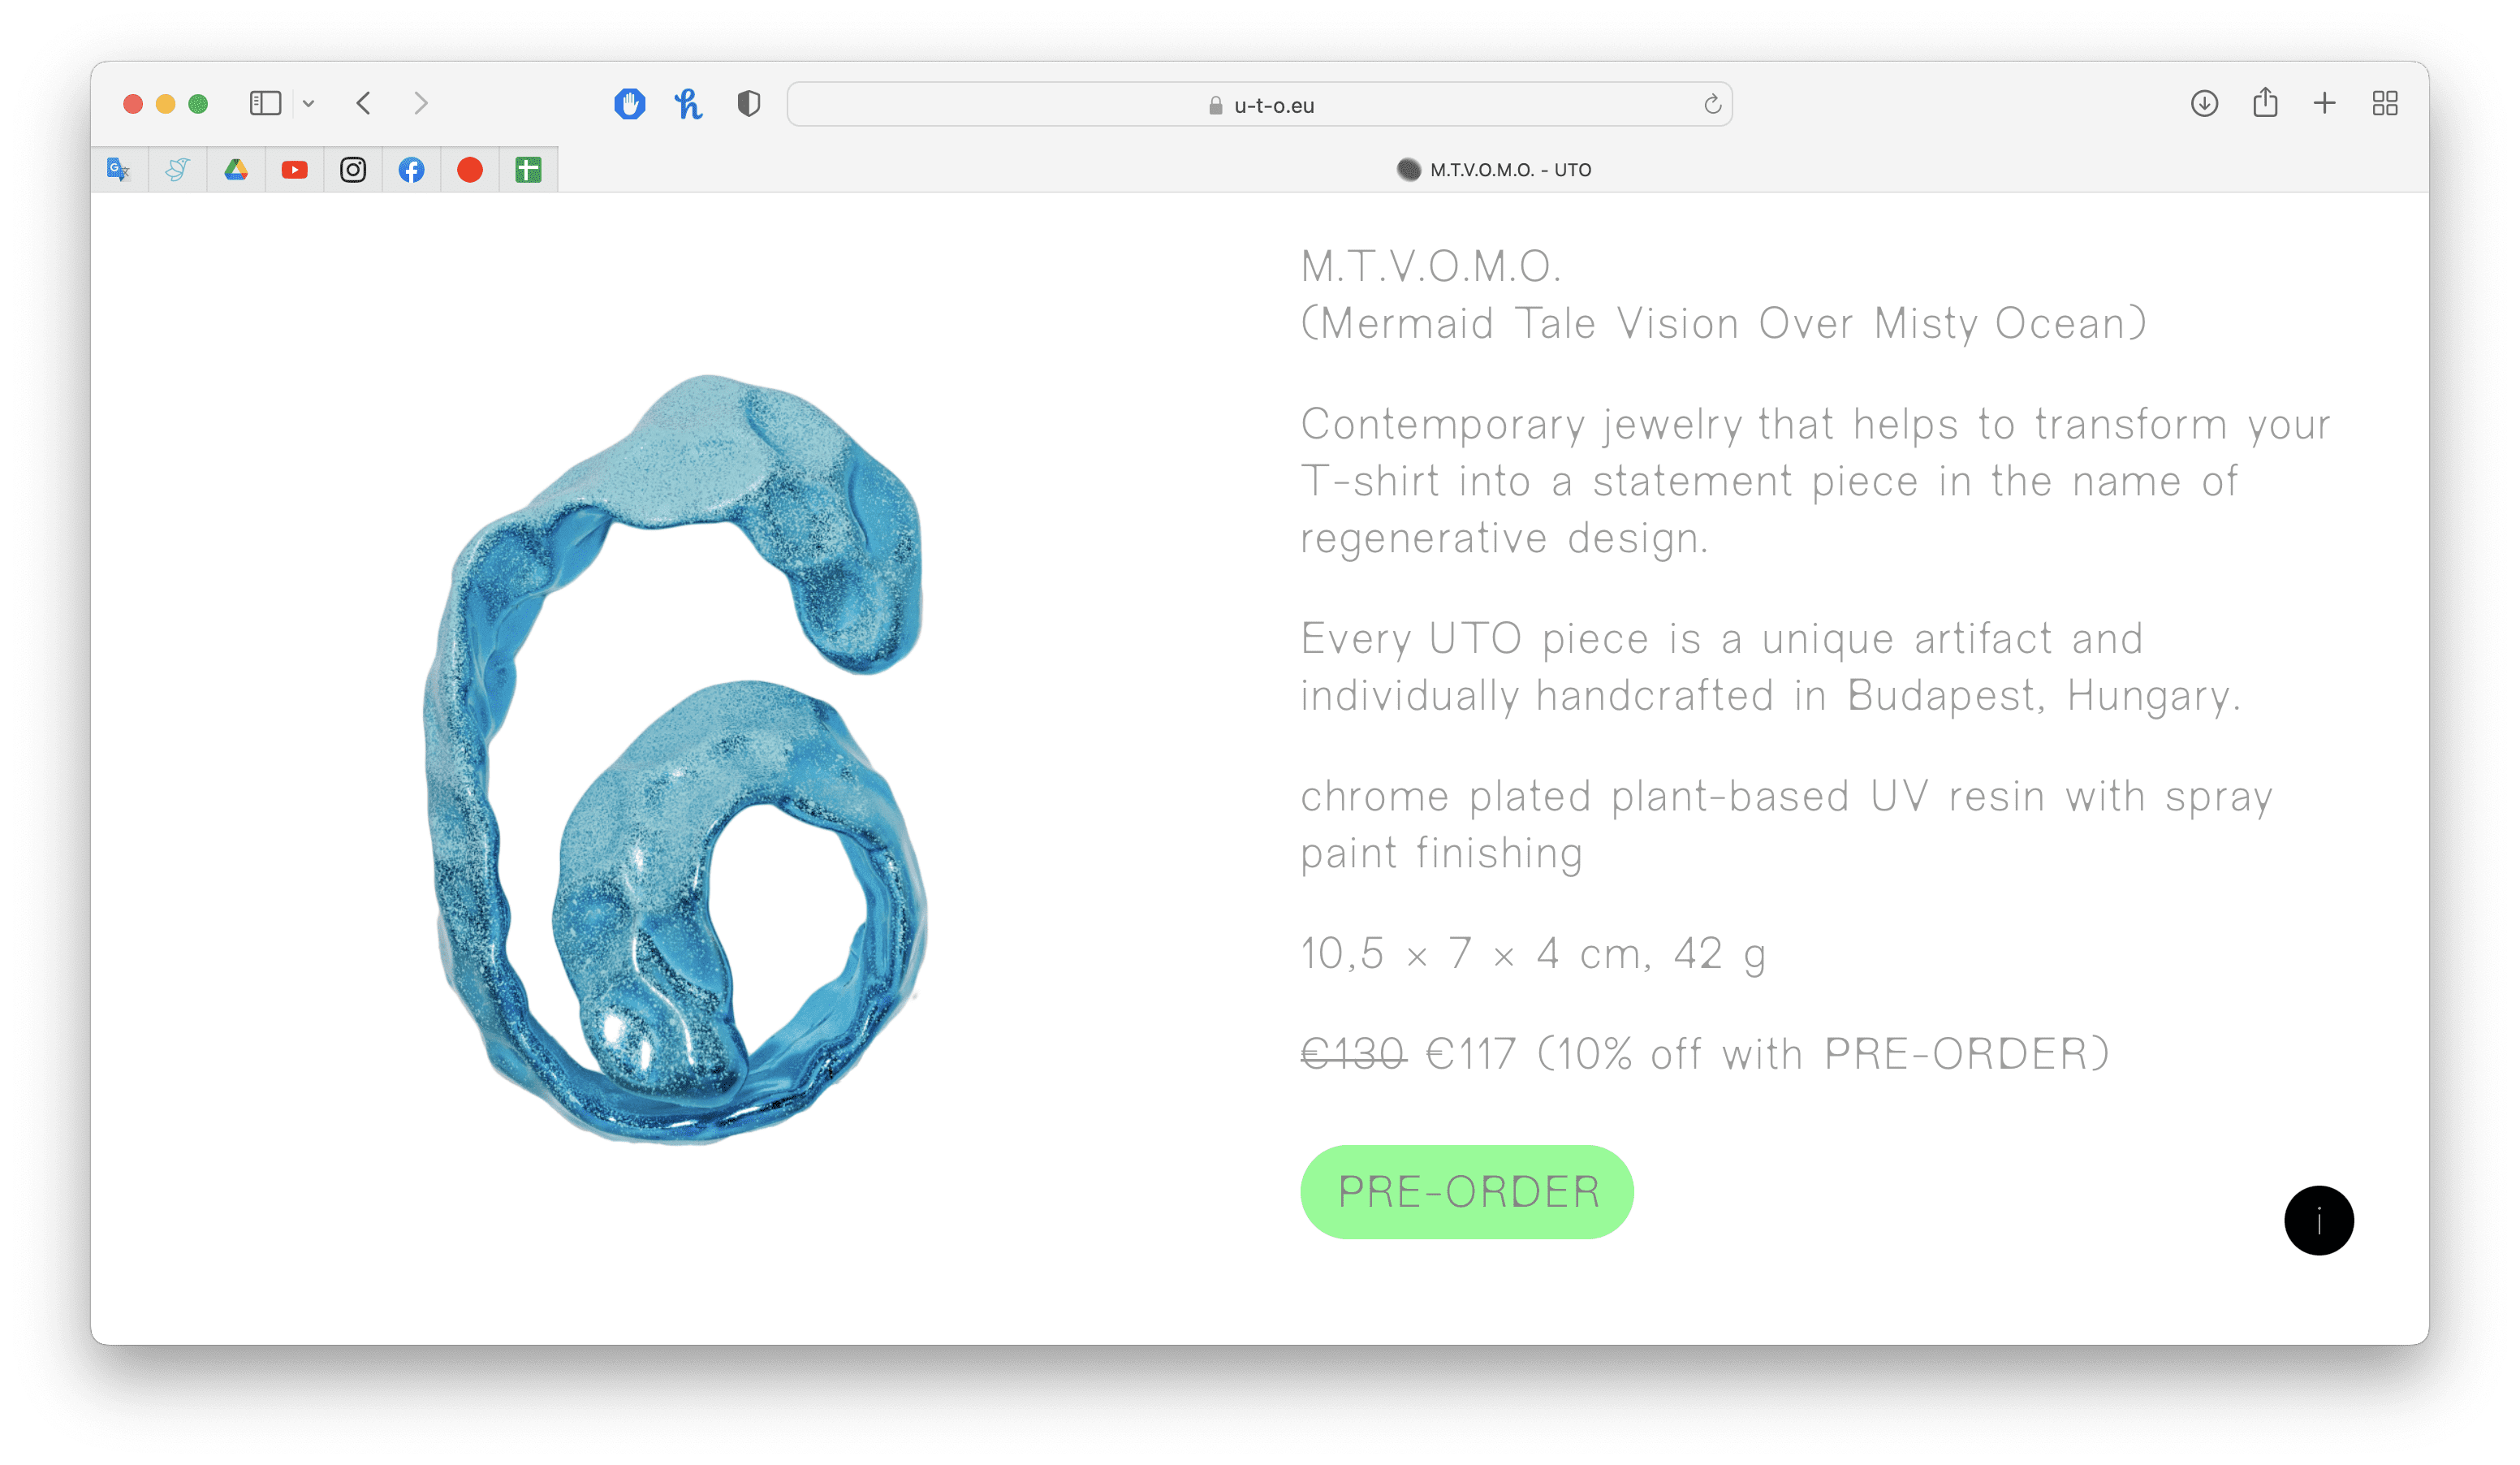
Task: Toggle the Safari sidebar
Action: [265, 103]
